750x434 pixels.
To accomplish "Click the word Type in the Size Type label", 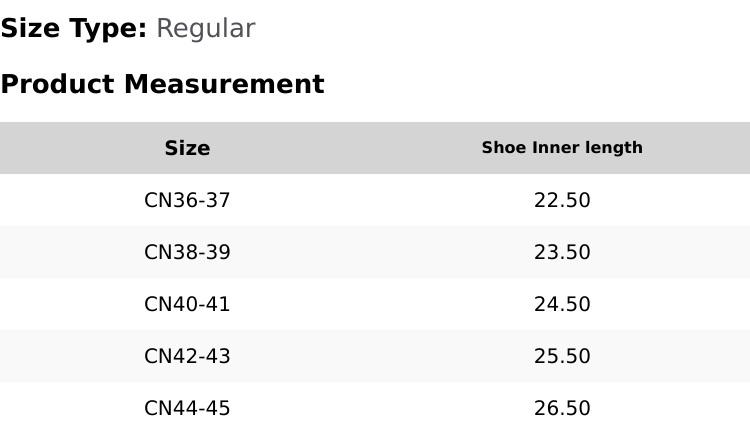I will (108, 29).
